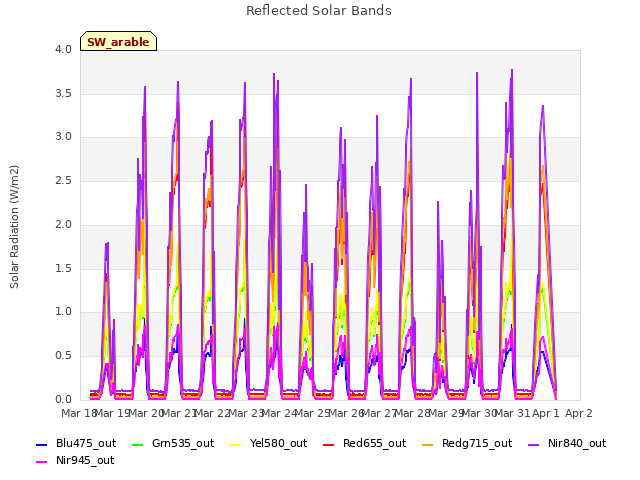
Task: Click the 4.0 y-axis tick label
Action: click(x=63, y=49)
